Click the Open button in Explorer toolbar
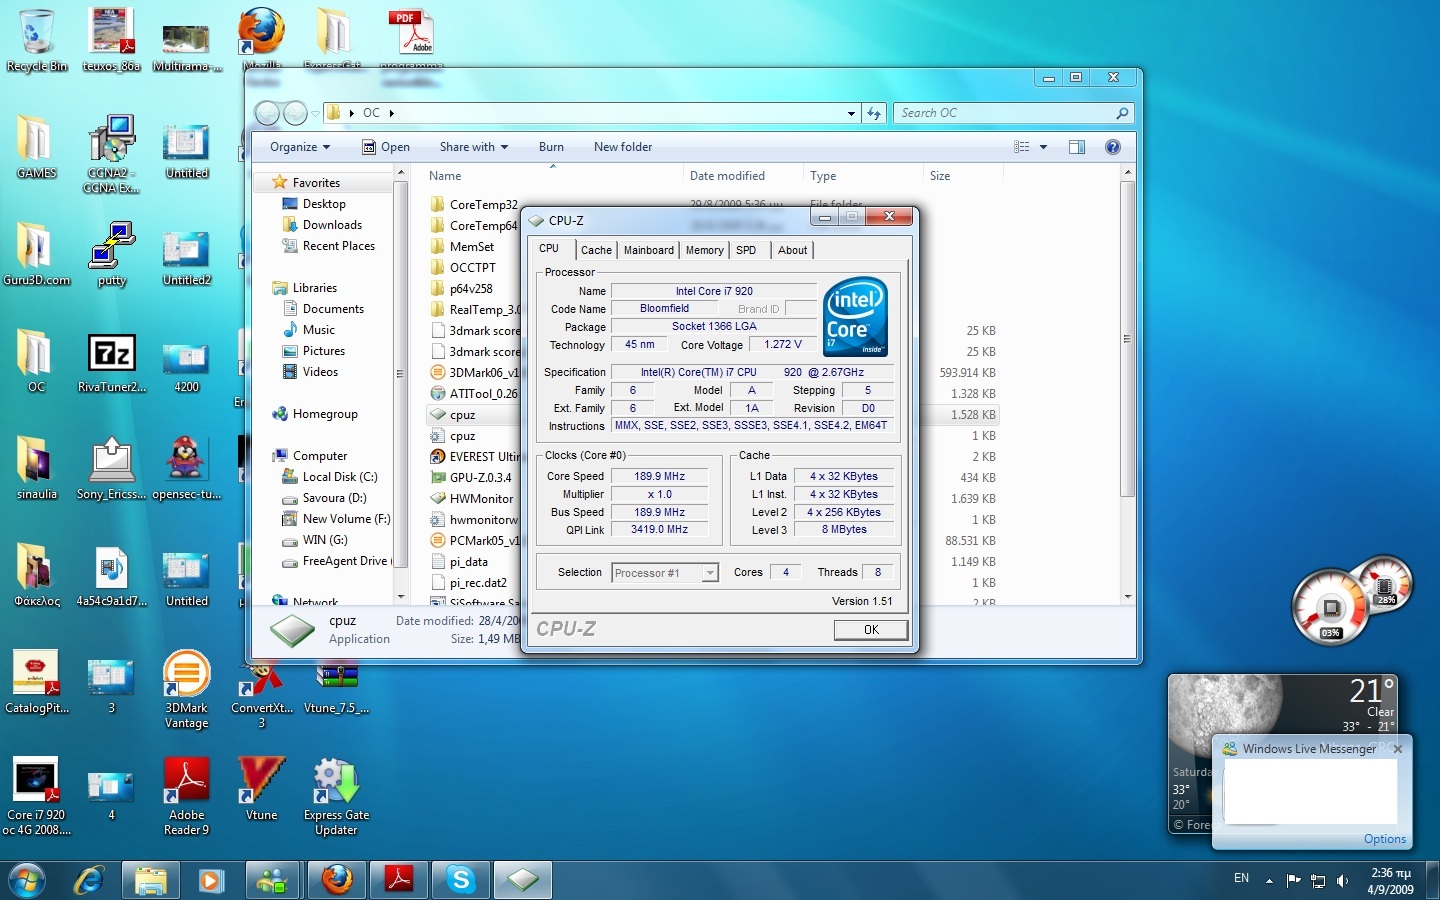This screenshot has height=900, width=1440. 386,147
